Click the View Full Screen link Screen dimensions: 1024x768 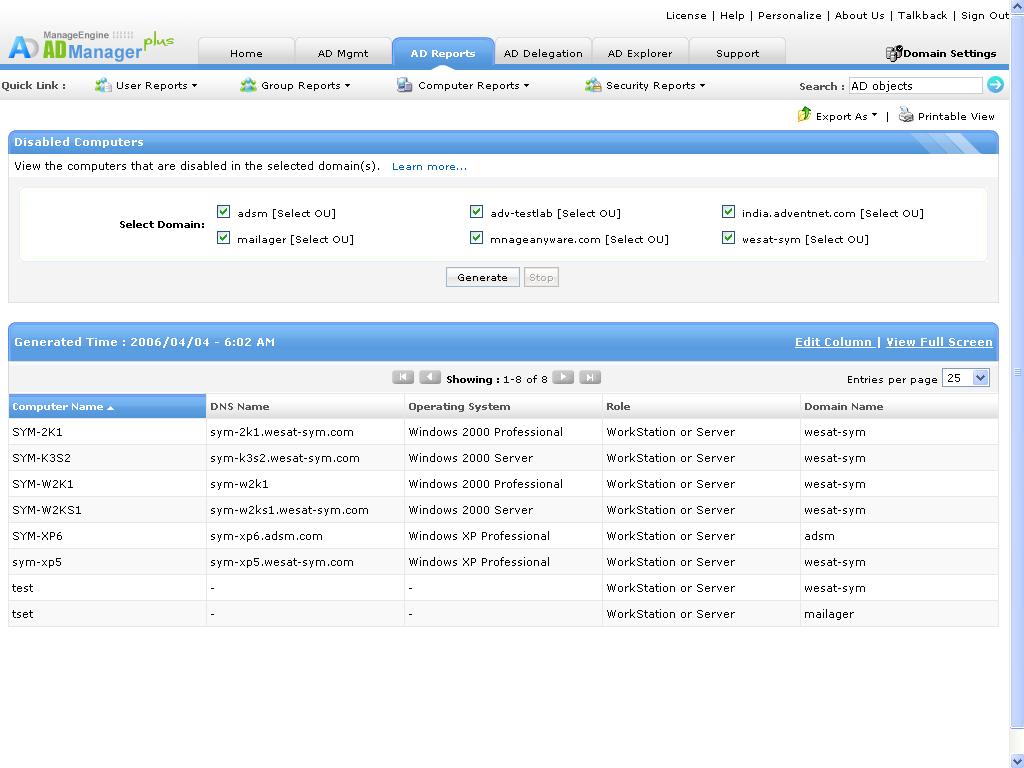pos(939,342)
